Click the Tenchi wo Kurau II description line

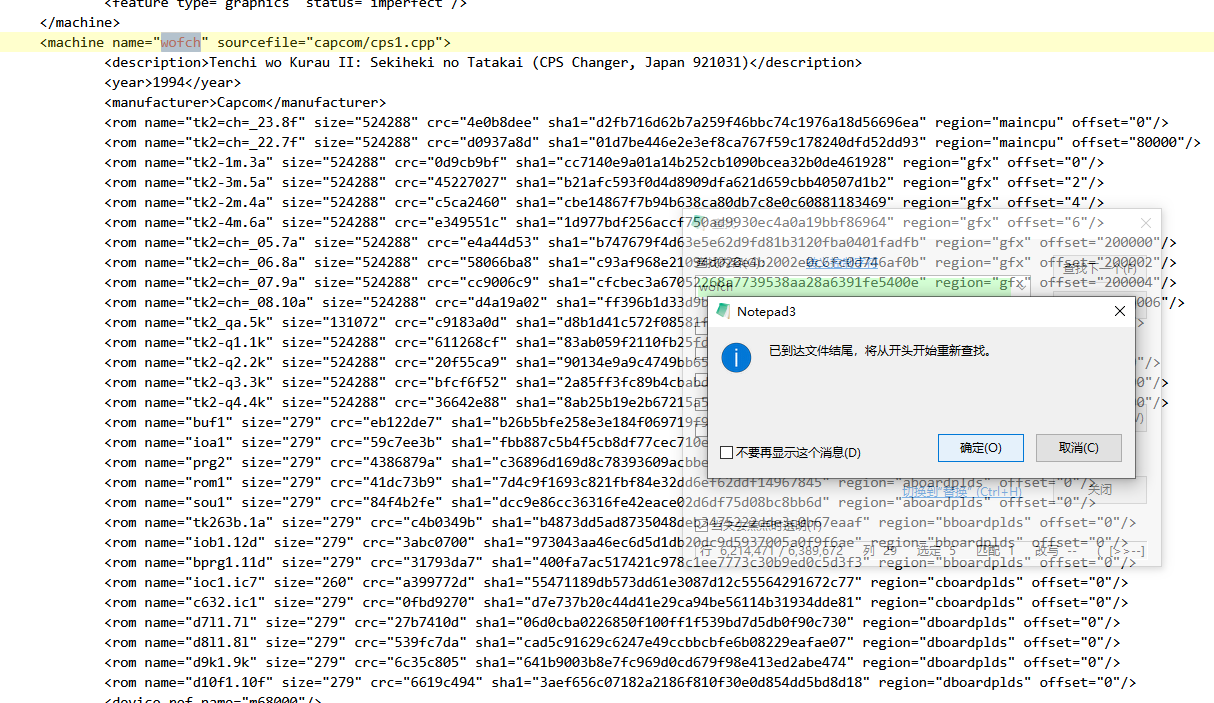(482, 62)
